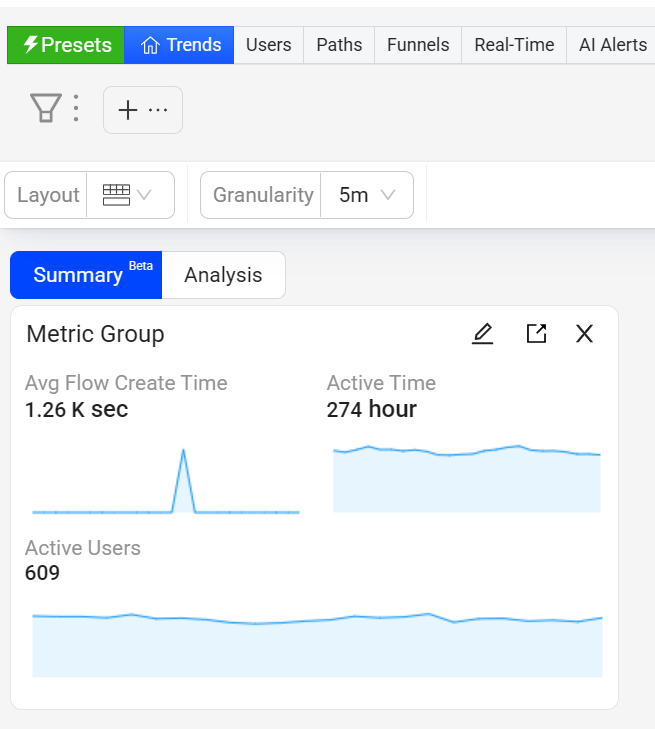Image resolution: width=655 pixels, height=729 pixels.
Task: Click the Active Time area chart
Action: tap(466, 478)
